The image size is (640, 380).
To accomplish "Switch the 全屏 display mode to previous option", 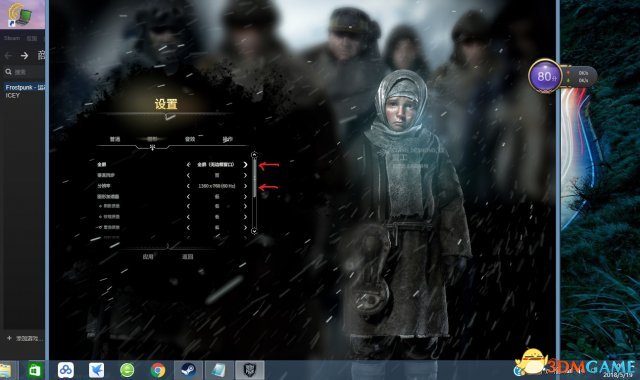I will [188, 164].
